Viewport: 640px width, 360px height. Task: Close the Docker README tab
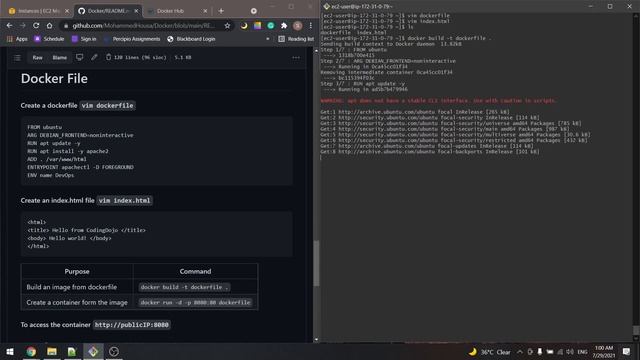point(136,11)
